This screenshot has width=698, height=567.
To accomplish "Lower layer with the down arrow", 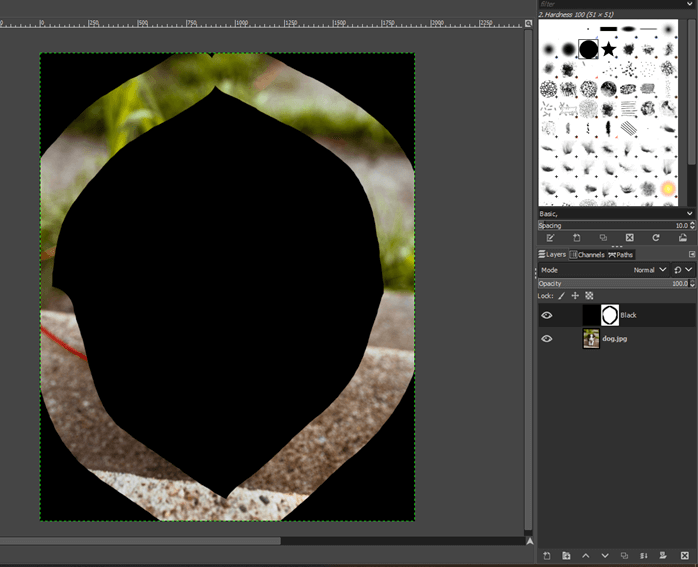I will pyautogui.click(x=605, y=555).
